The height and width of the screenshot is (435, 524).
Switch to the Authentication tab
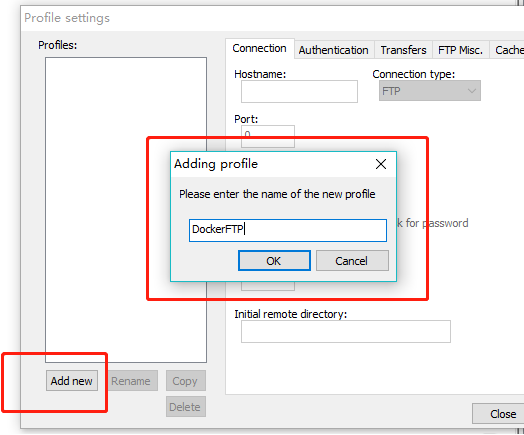334,50
